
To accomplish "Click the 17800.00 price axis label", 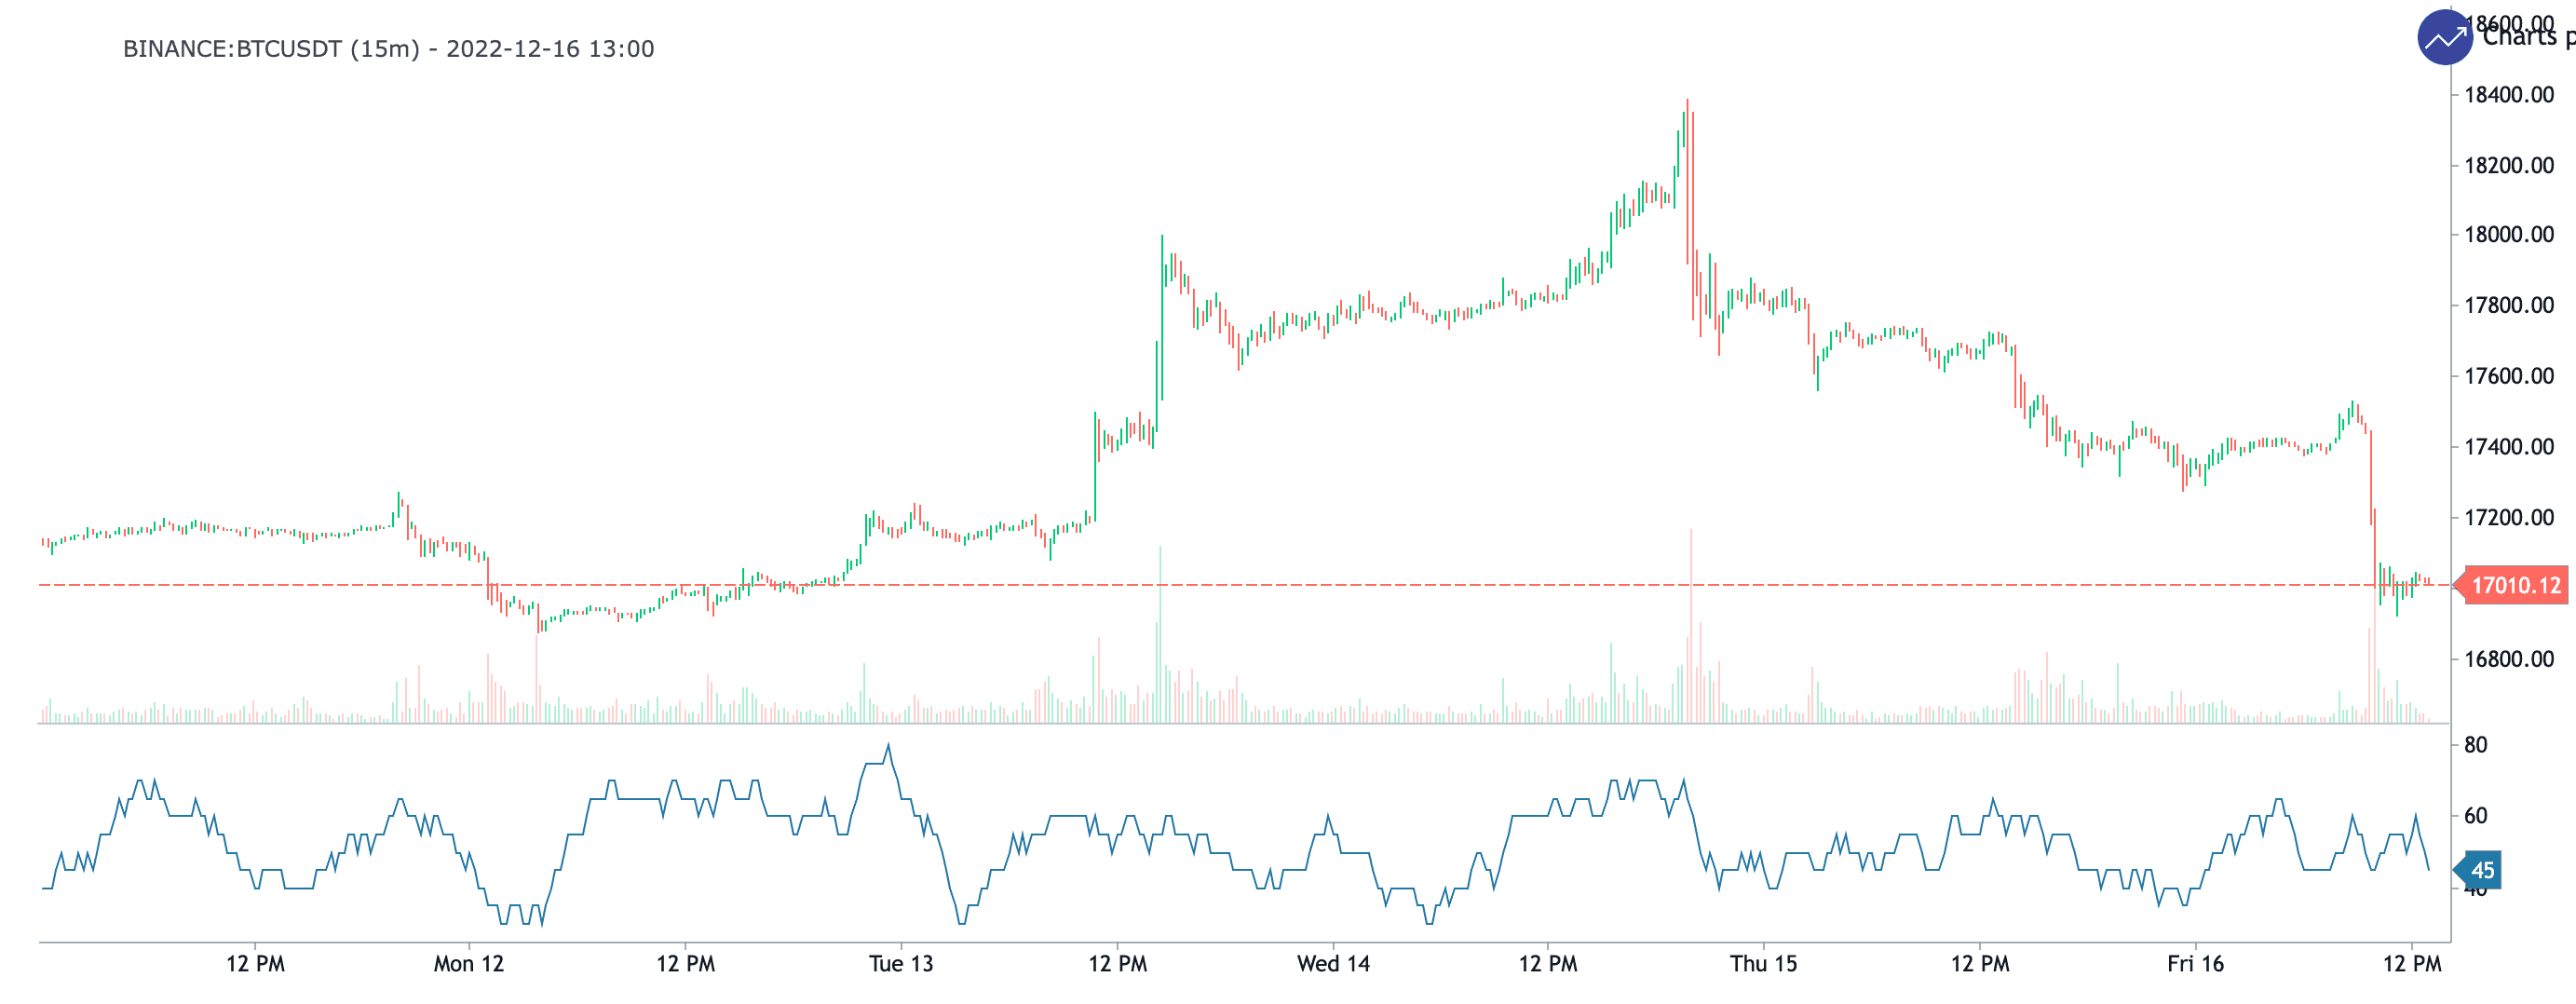I will click(x=2509, y=306).
